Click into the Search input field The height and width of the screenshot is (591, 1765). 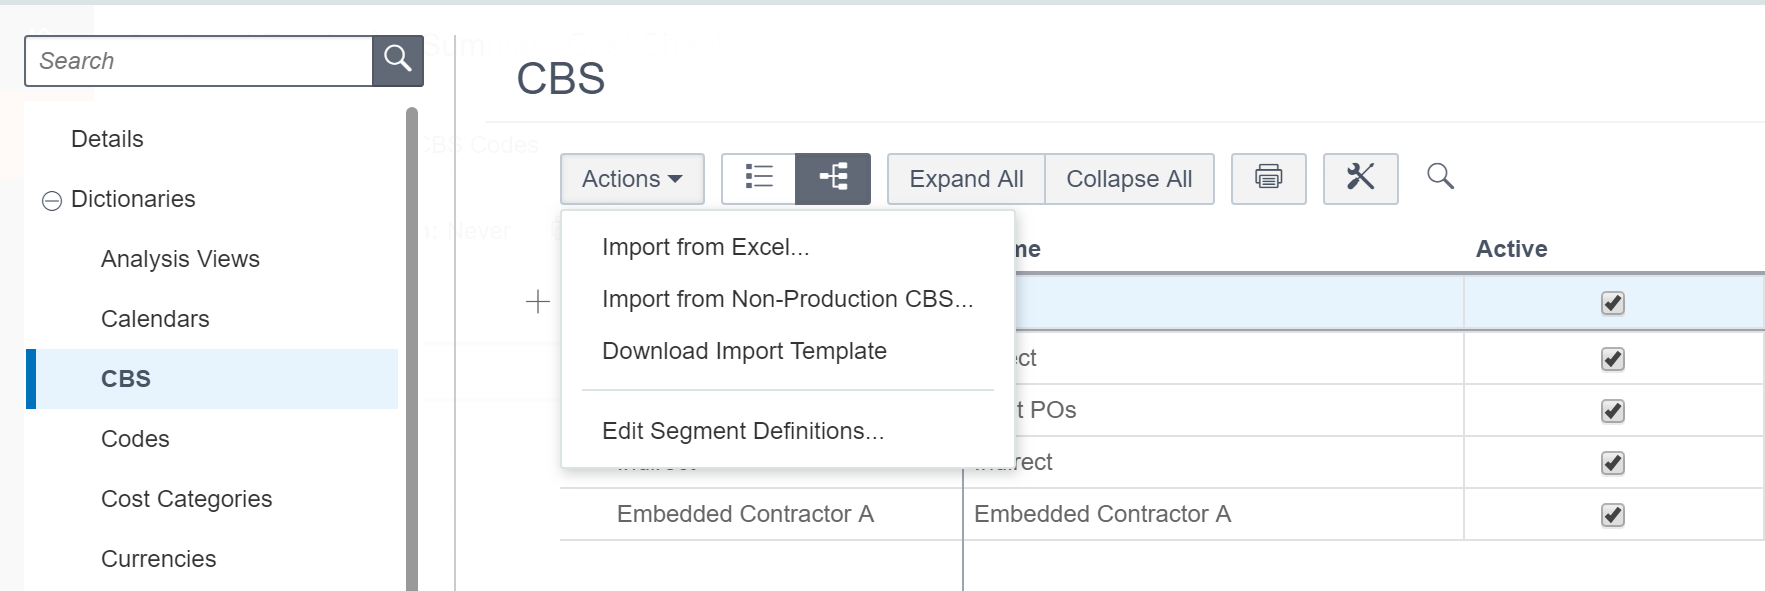[x=199, y=61]
